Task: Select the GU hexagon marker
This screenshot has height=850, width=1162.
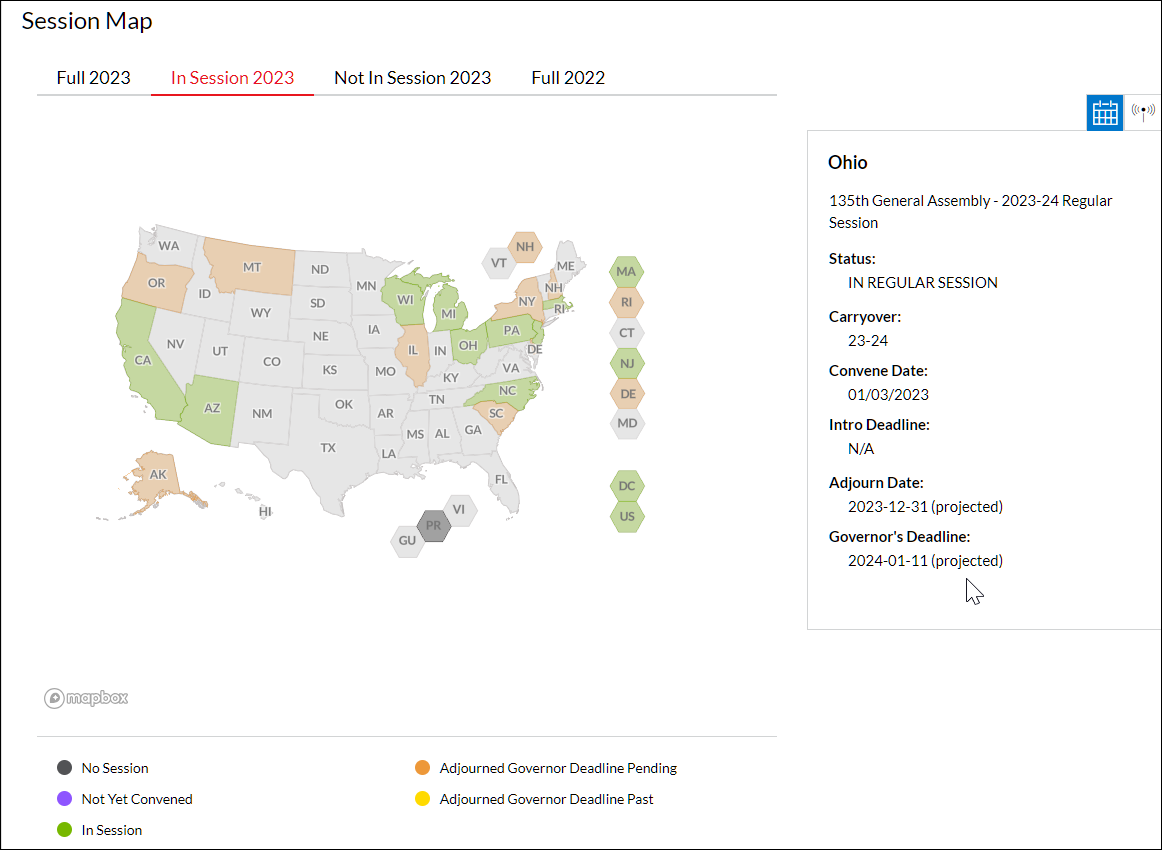Action: click(407, 541)
